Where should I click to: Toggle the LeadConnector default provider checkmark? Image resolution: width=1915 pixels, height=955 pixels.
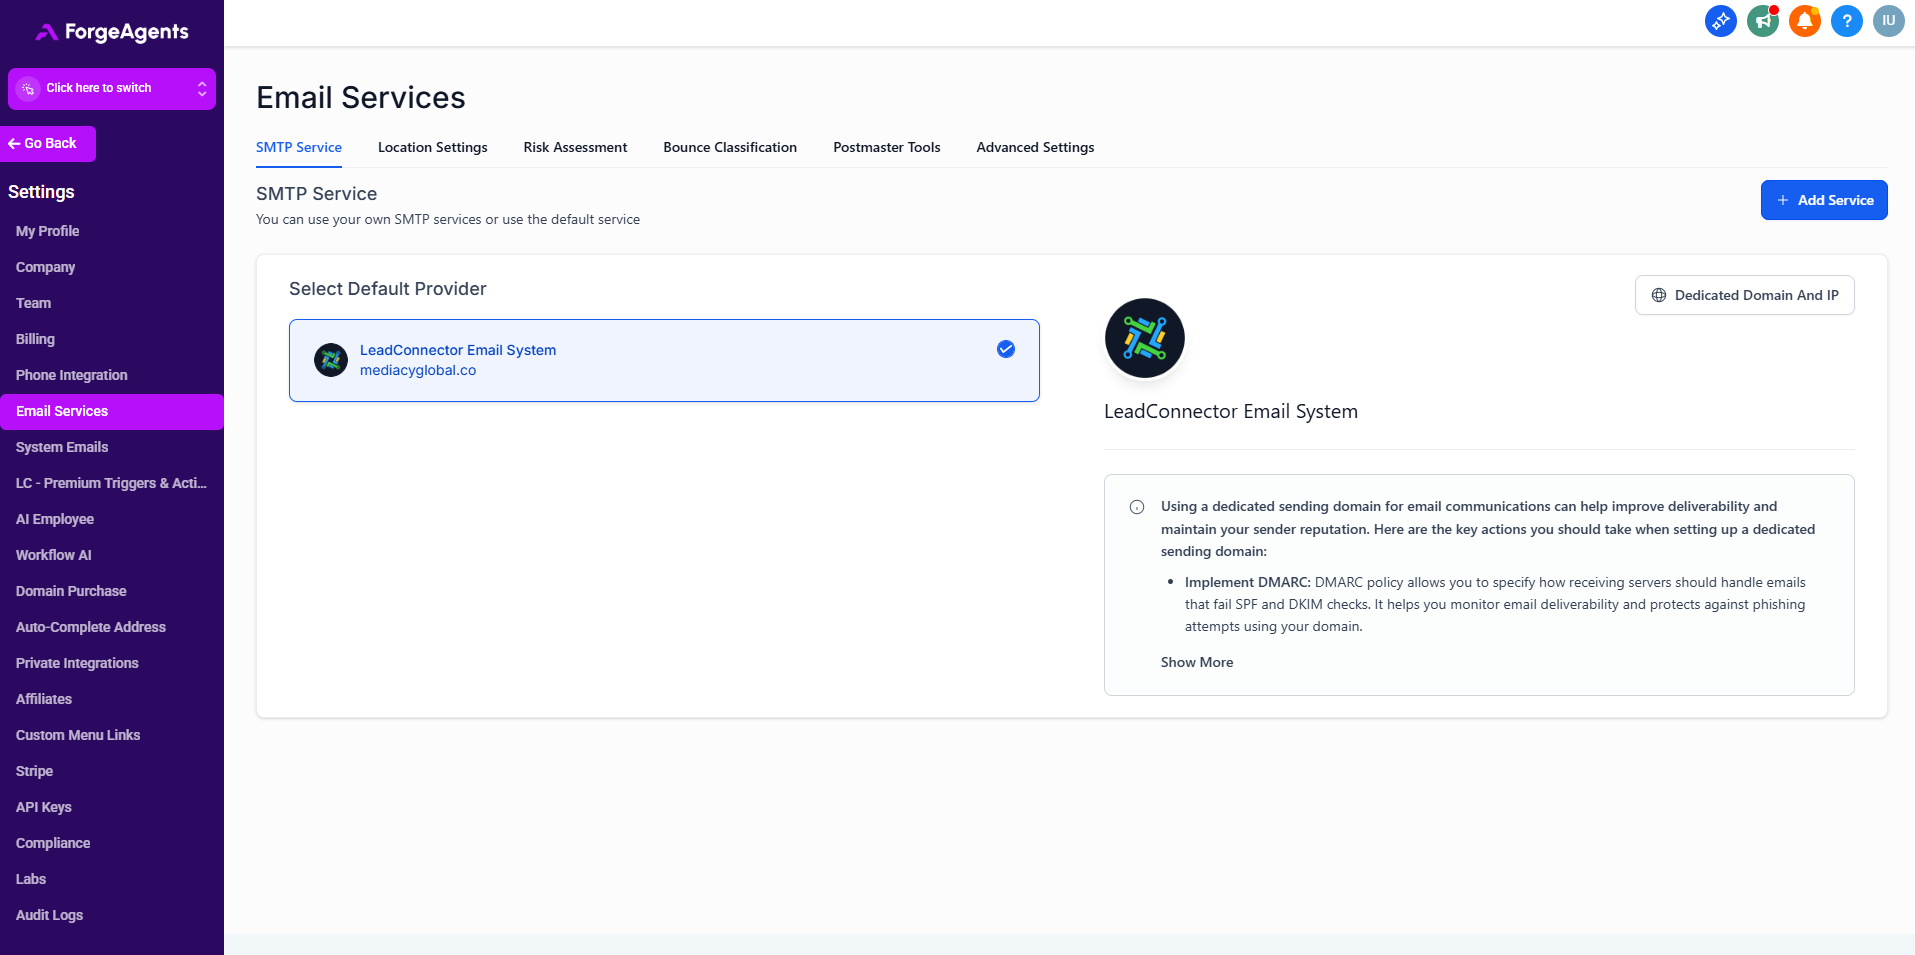coord(1005,349)
